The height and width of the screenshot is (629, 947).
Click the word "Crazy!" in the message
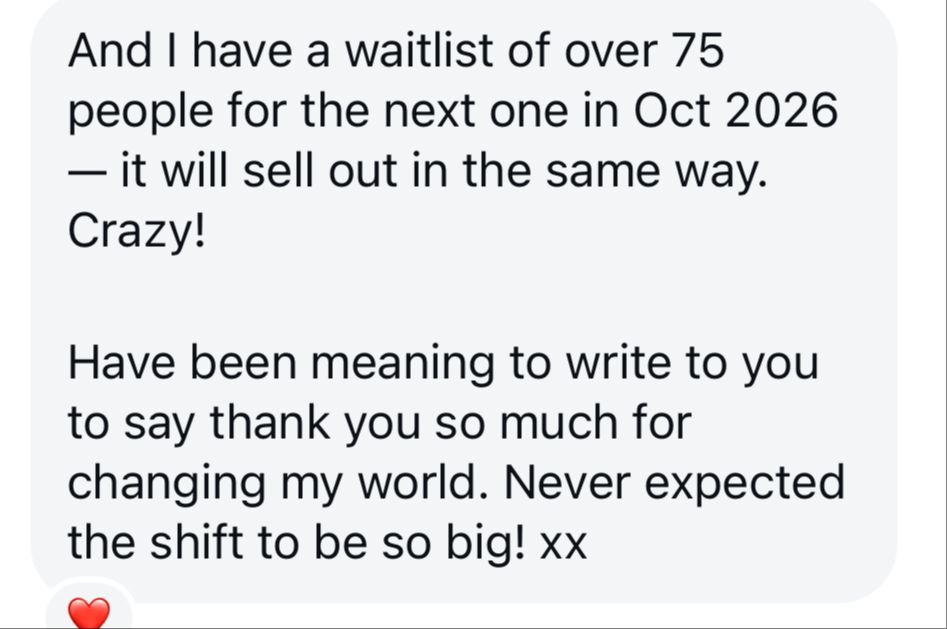[x=137, y=232]
